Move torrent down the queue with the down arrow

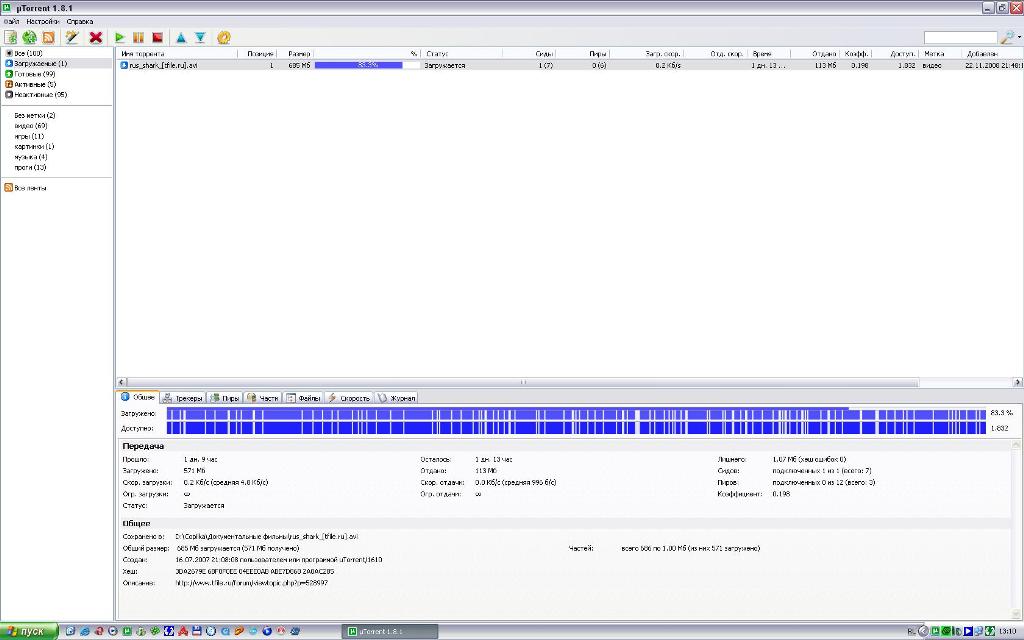[200, 37]
